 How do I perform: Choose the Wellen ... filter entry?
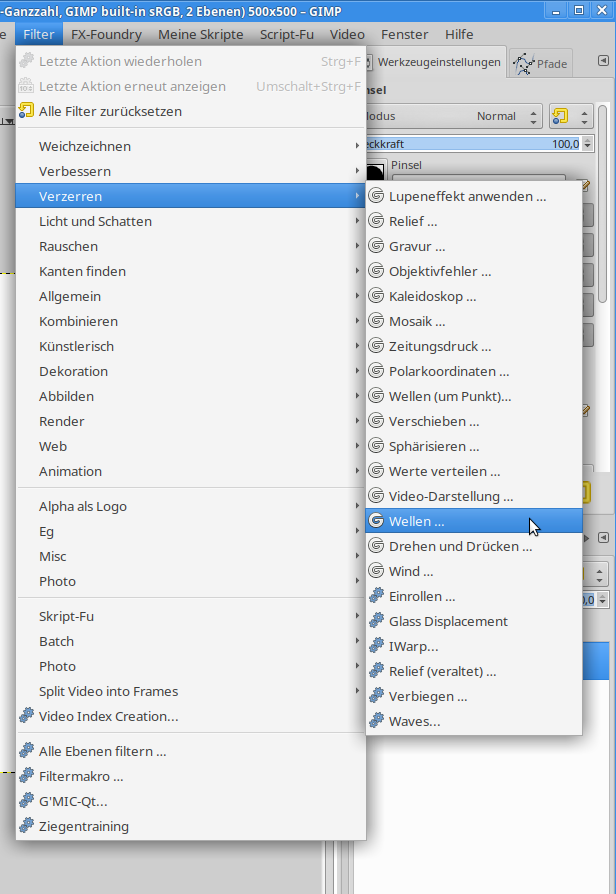point(474,521)
